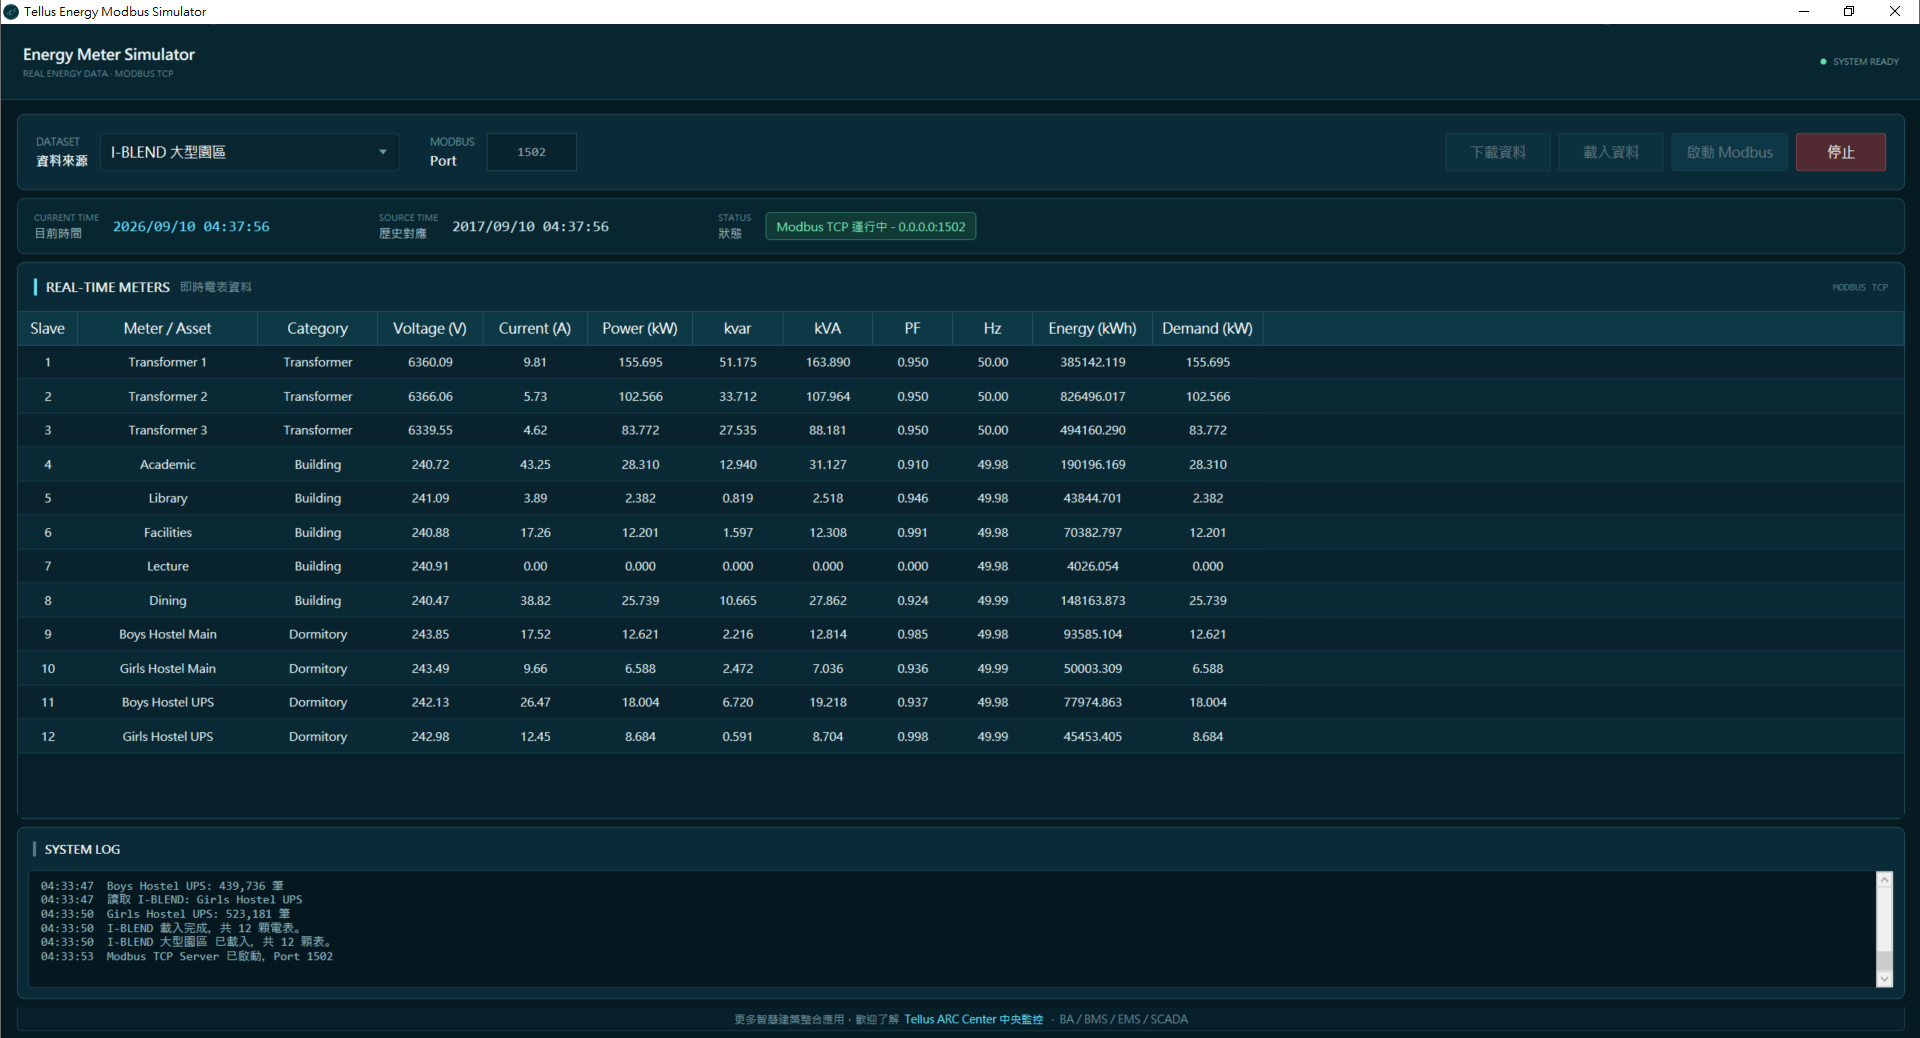Image resolution: width=1920 pixels, height=1038 pixels.
Task: Select the Transformer 1 meter name
Action: tap(168, 362)
